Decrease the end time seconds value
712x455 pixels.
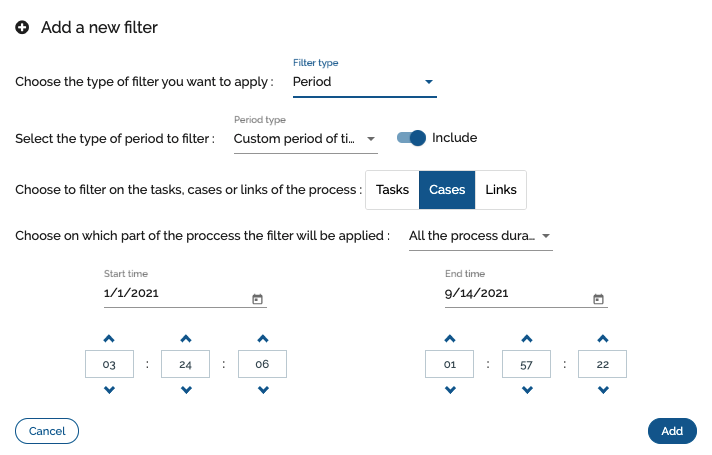point(603,390)
